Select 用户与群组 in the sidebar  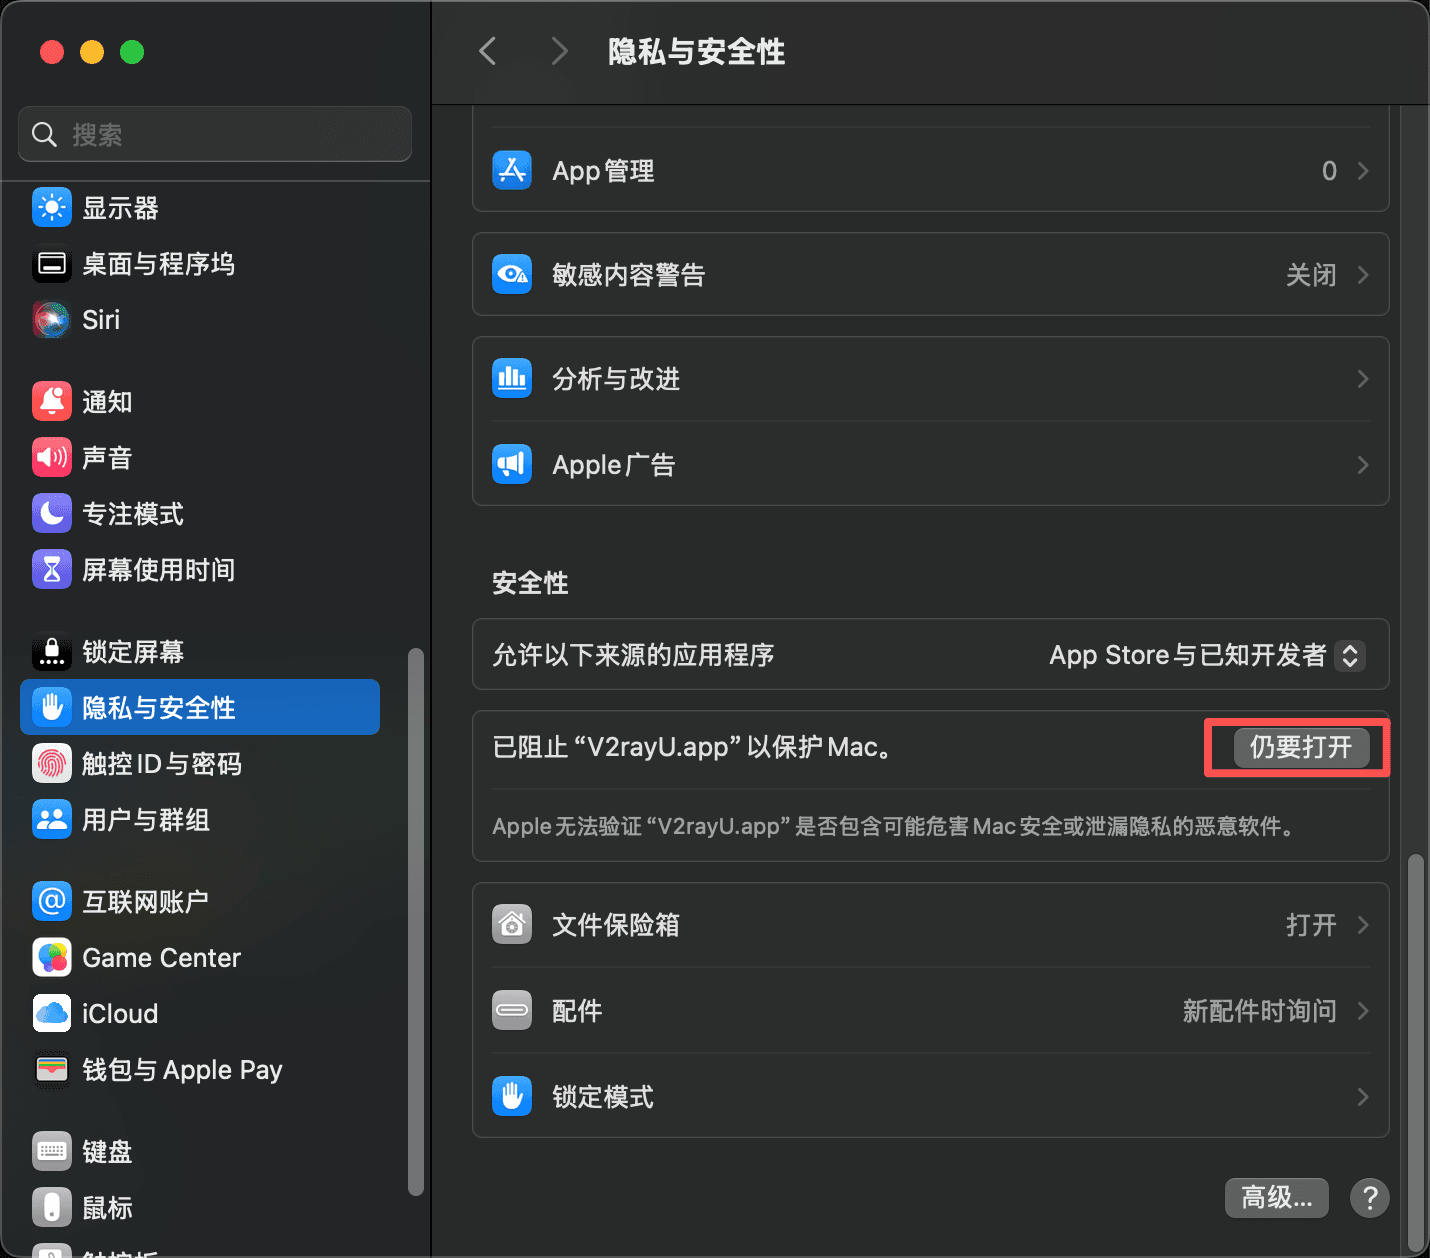point(200,820)
